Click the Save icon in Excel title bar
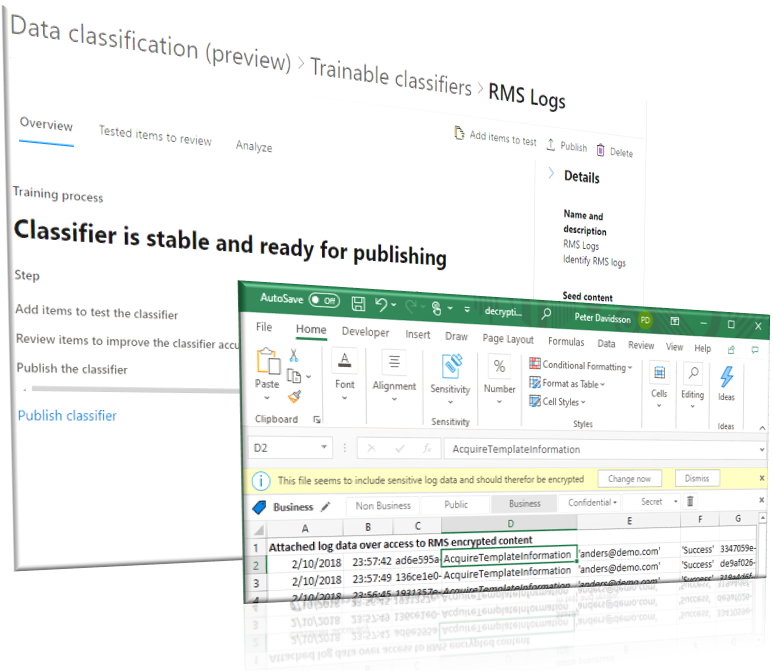This screenshot has height=671, width=773. (358, 304)
